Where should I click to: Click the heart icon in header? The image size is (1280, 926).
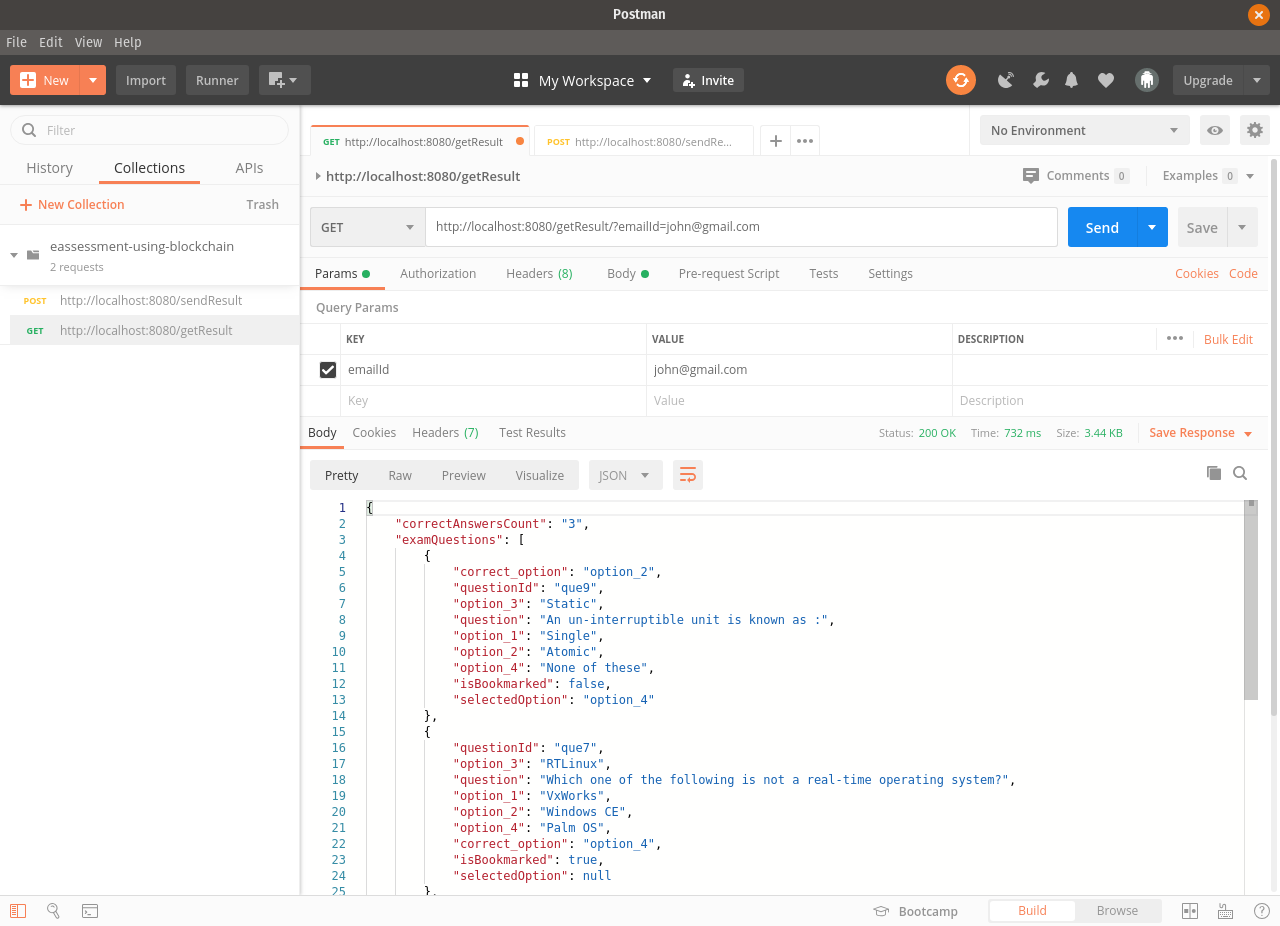click(x=1105, y=80)
